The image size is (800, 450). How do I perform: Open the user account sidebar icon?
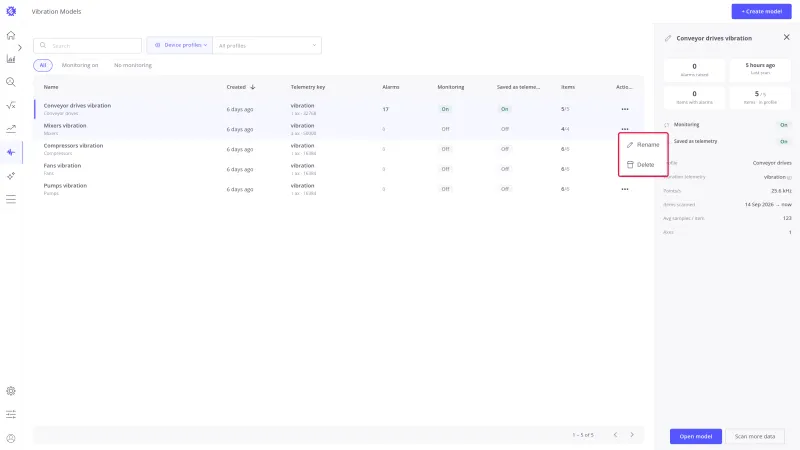(11, 438)
